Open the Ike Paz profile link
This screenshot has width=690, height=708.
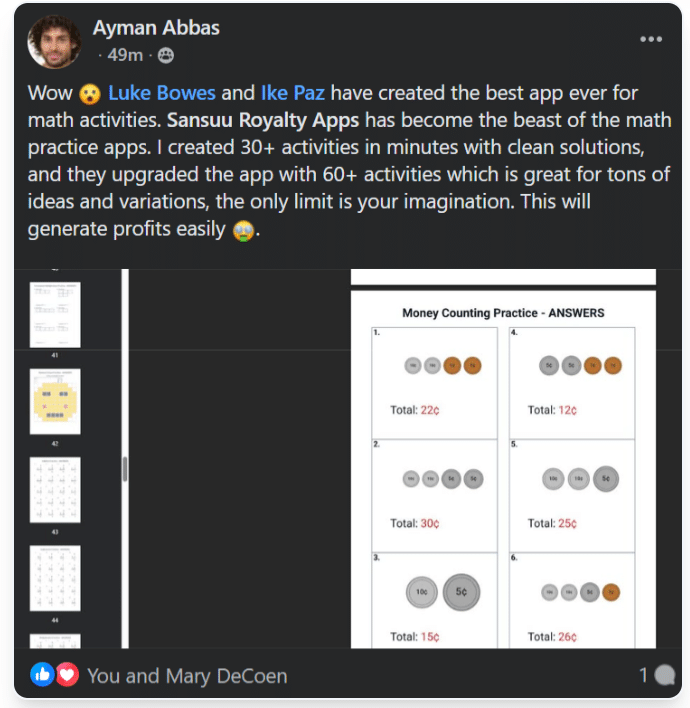pos(293,93)
